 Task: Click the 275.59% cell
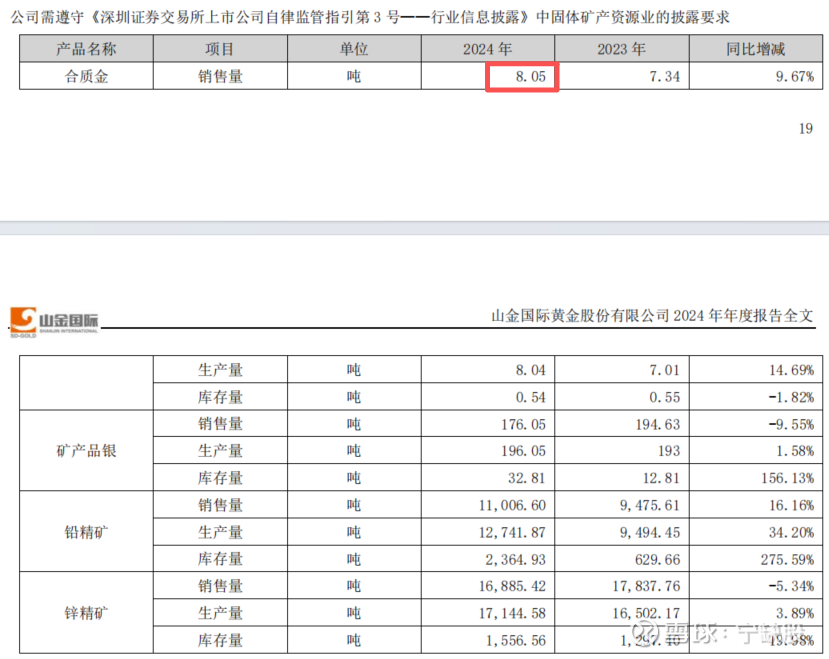pos(756,559)
